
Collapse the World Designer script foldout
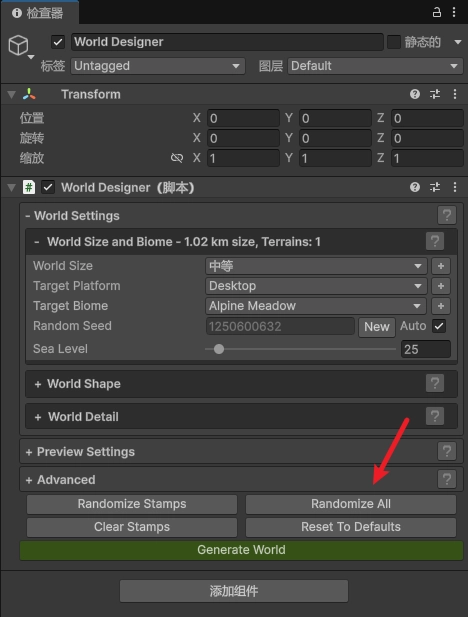[x=11, y=188]
